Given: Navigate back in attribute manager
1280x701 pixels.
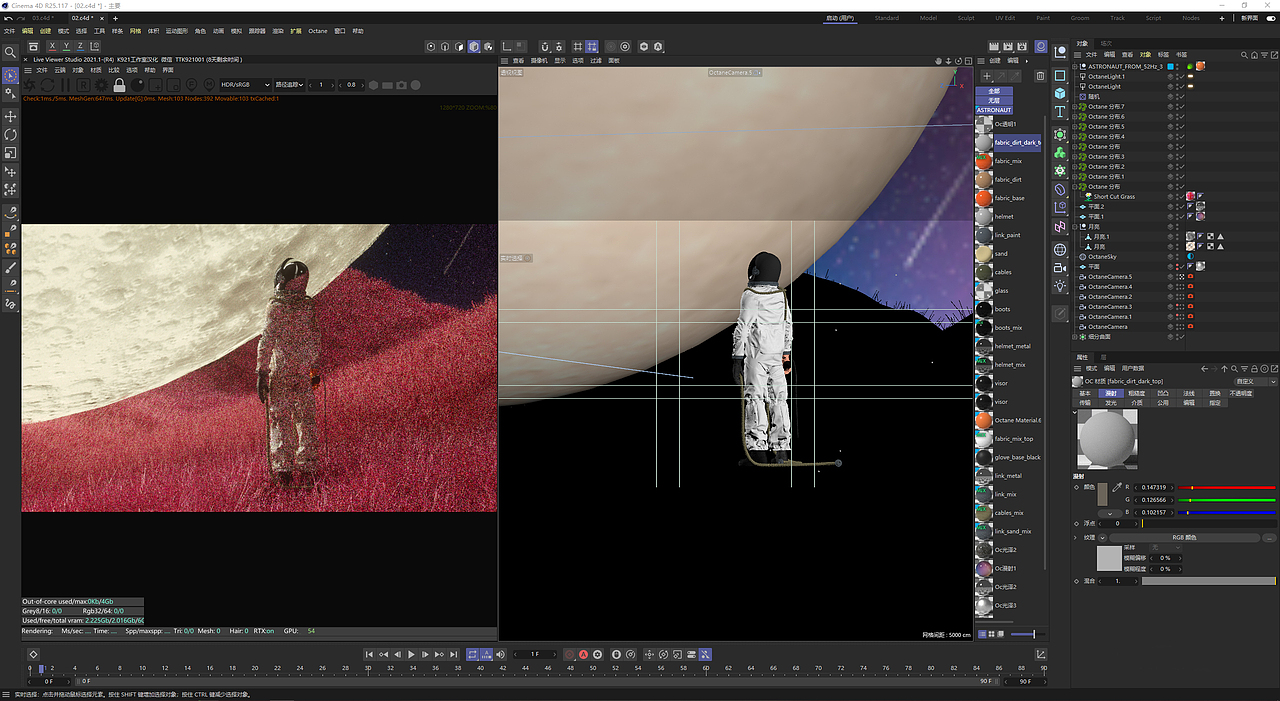Looking at the screenshot, I should coord(1204,369).
